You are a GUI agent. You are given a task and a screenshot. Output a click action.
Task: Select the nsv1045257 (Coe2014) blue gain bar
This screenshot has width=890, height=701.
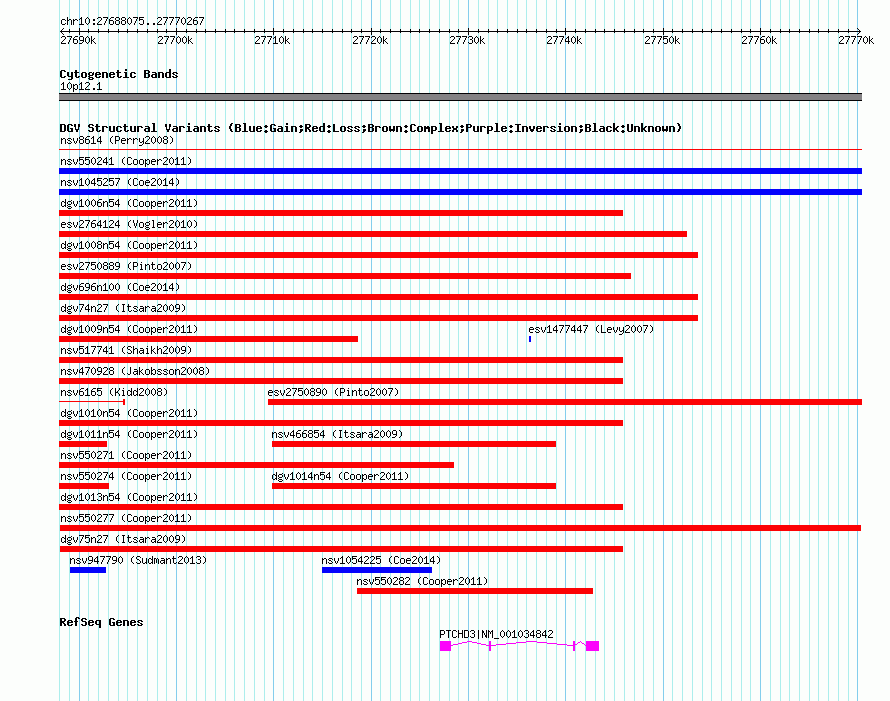[460, 192]
